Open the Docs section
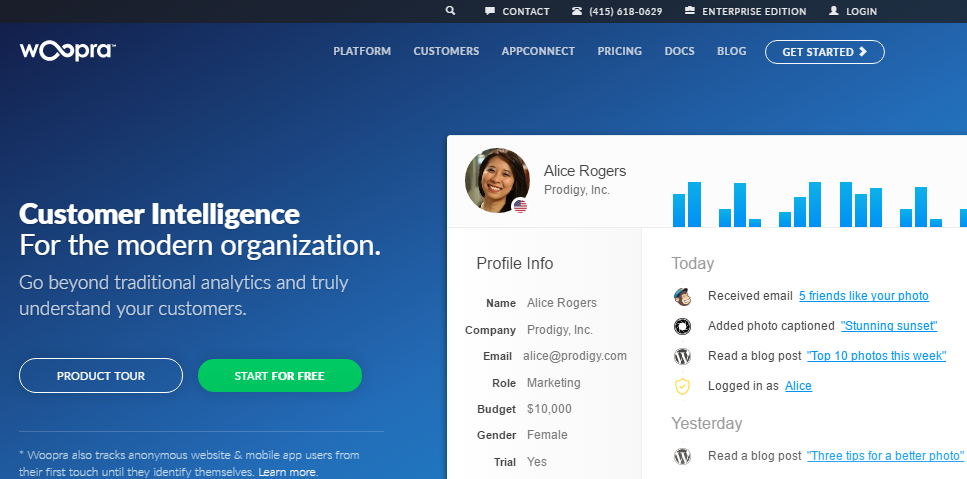This screenshot has height=479, width=967. coord(679,51)
